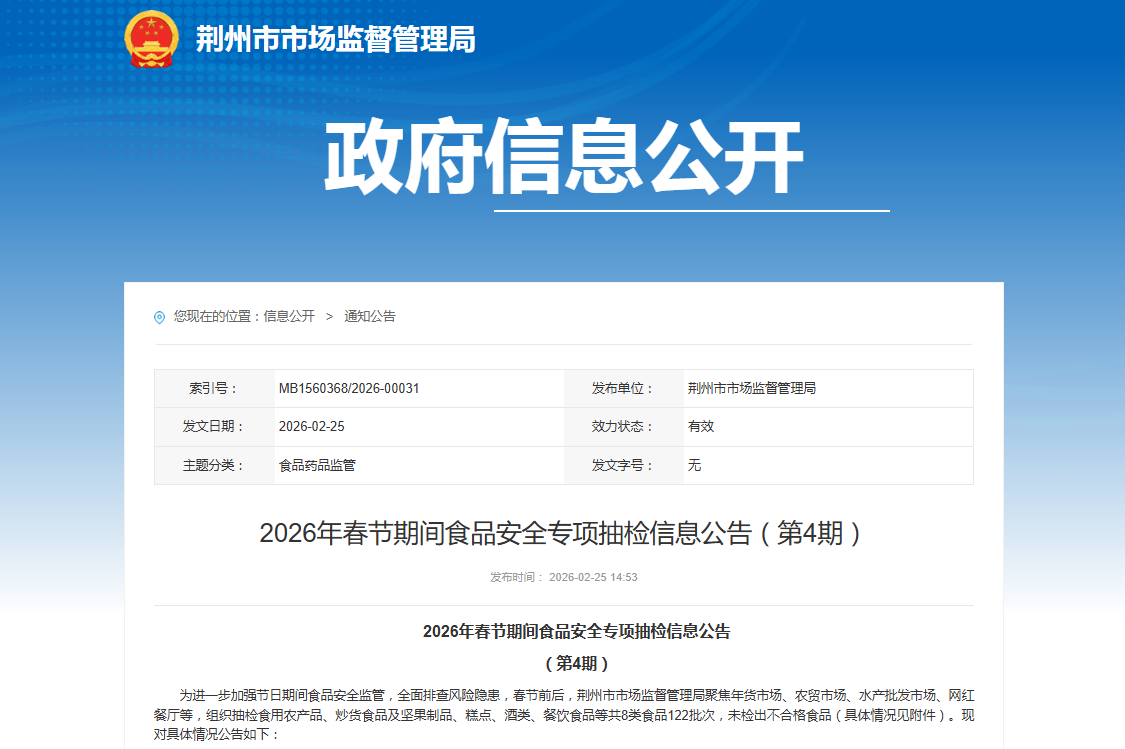Click the 索引号 label cell

click(x=214, y=388)
